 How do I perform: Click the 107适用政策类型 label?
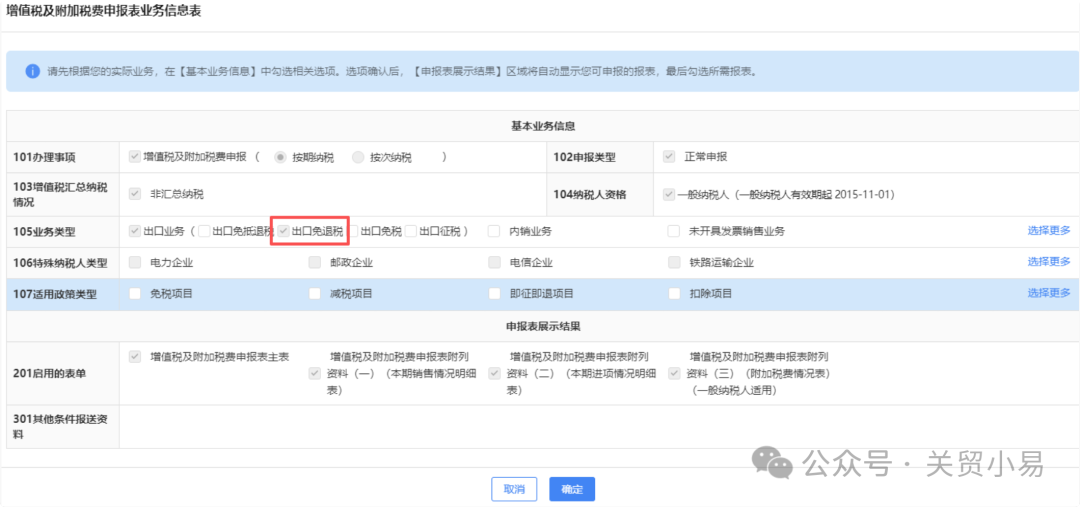55,294
